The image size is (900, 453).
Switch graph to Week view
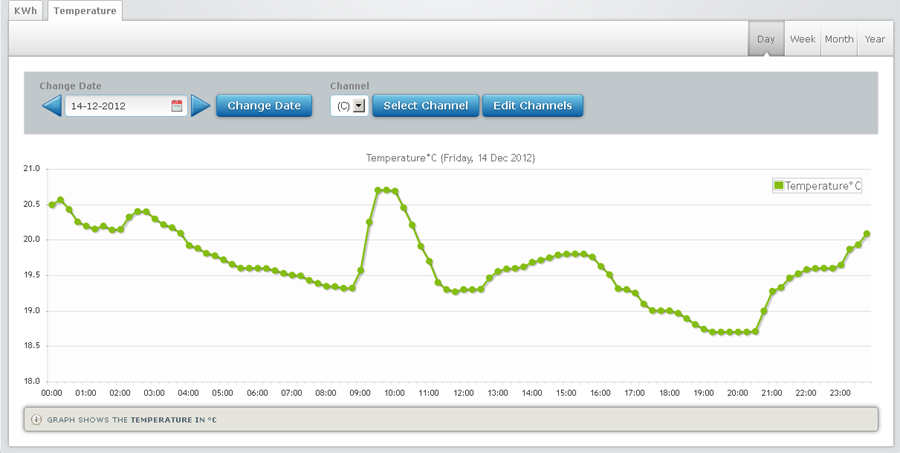tap(803, 39)
